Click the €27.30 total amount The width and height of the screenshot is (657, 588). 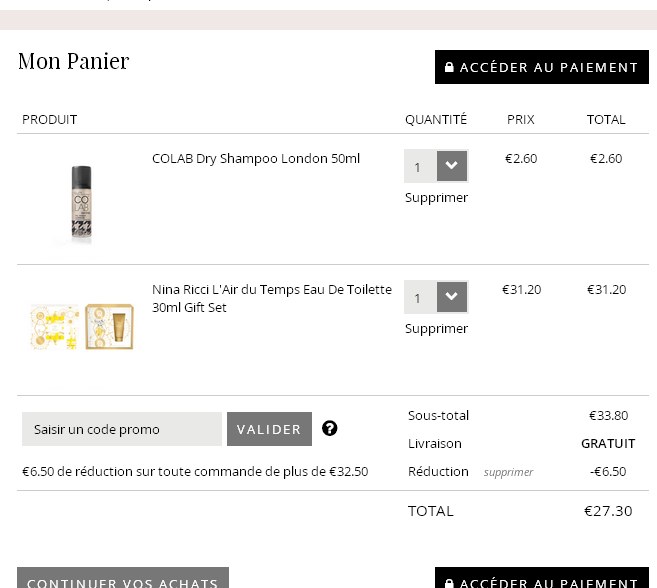pos(608,511)
